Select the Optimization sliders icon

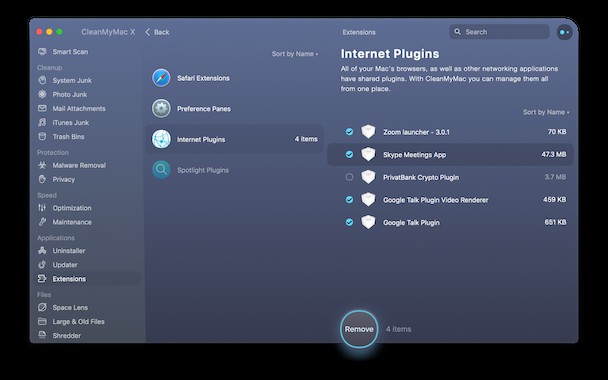point(42,208)
